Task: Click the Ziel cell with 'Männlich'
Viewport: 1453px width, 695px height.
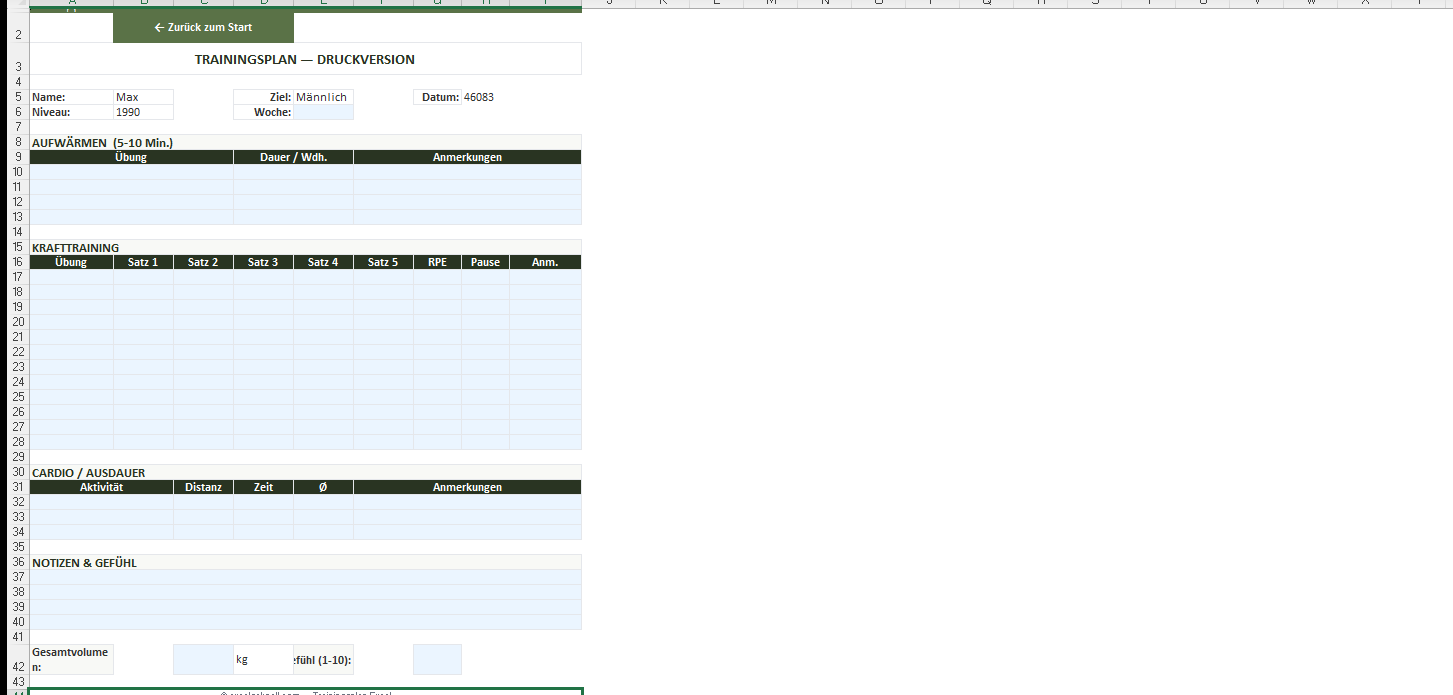Action: pos(323,97)
